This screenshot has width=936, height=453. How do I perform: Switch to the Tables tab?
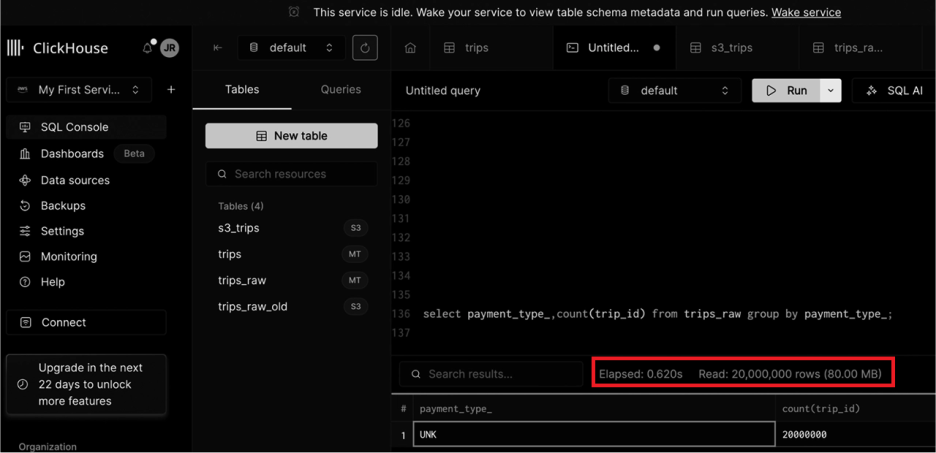[242, 90]
